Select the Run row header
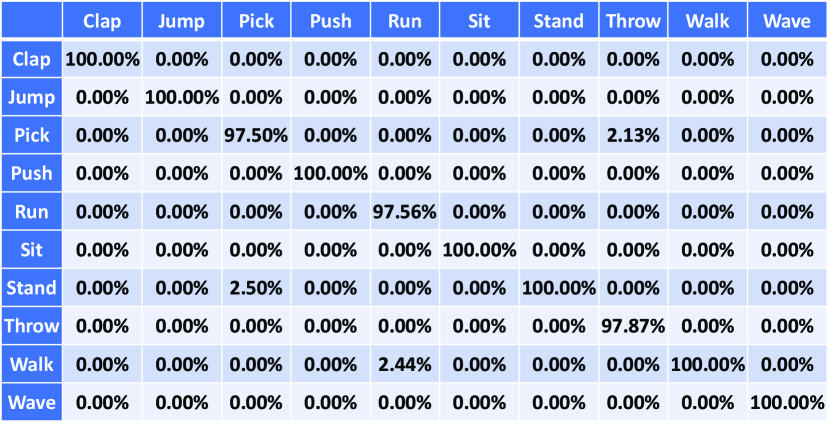The height and width of the screenshot is (428, 830). pyautogui.click(x=31, y=212)
